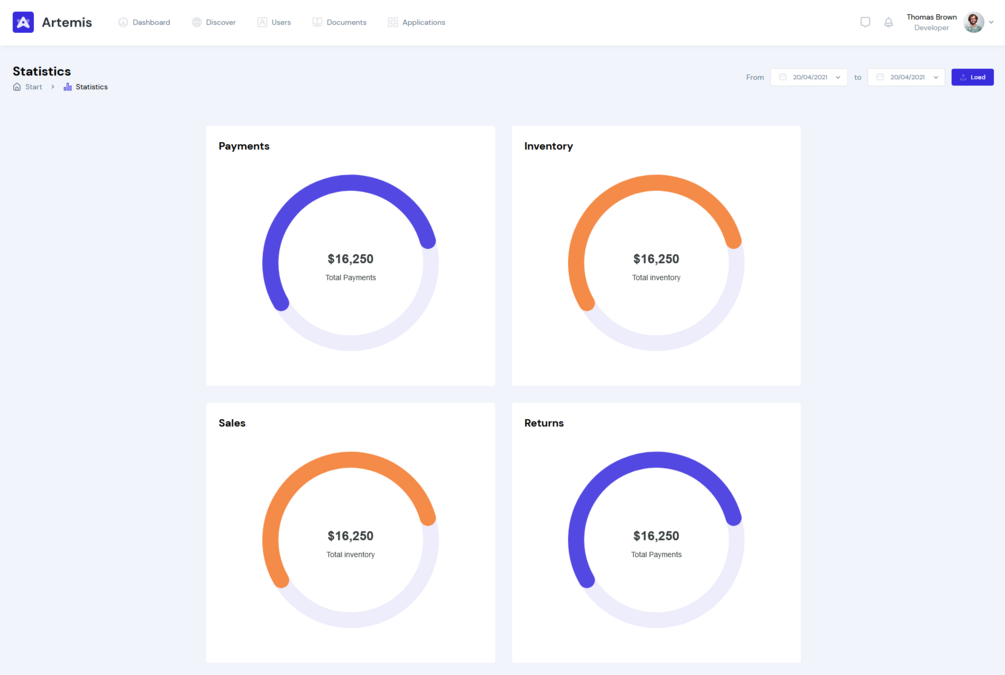The height and width of the screenshot is (675, 1005).
Task: Click the Artemis logo icon
Action: tap(23, 22)
